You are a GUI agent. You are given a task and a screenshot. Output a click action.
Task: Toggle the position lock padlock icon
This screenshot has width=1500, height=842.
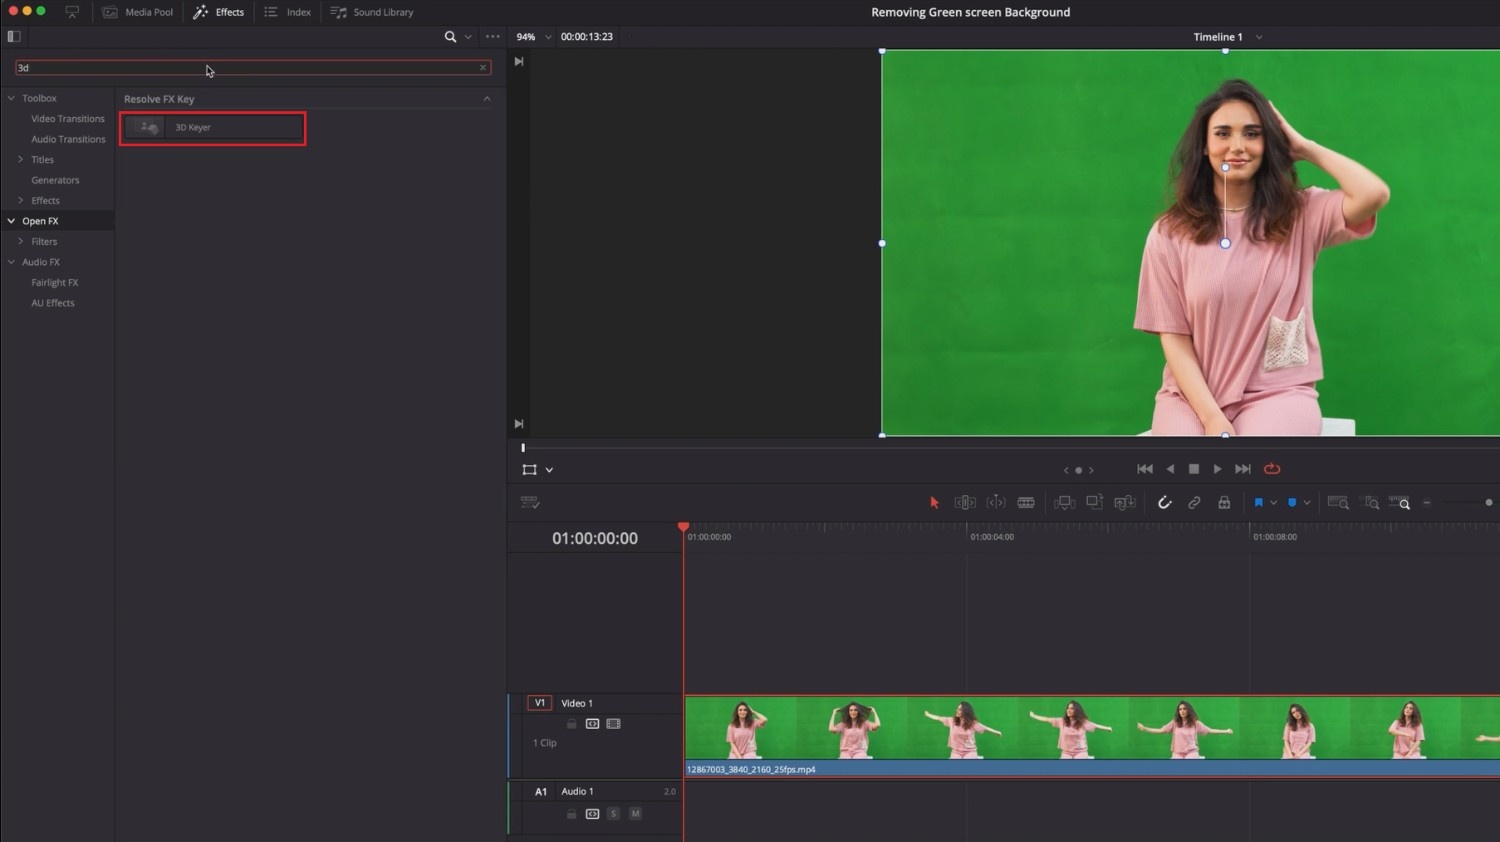click(1224, 503)
